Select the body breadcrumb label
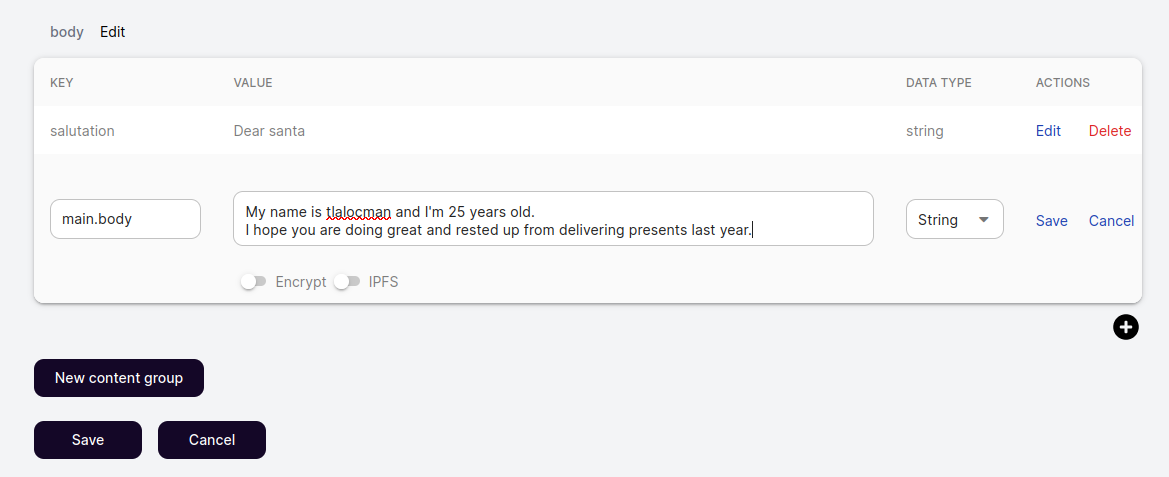Image resolution: width=1169 pixels, height=477 pixels. [67, 32]
